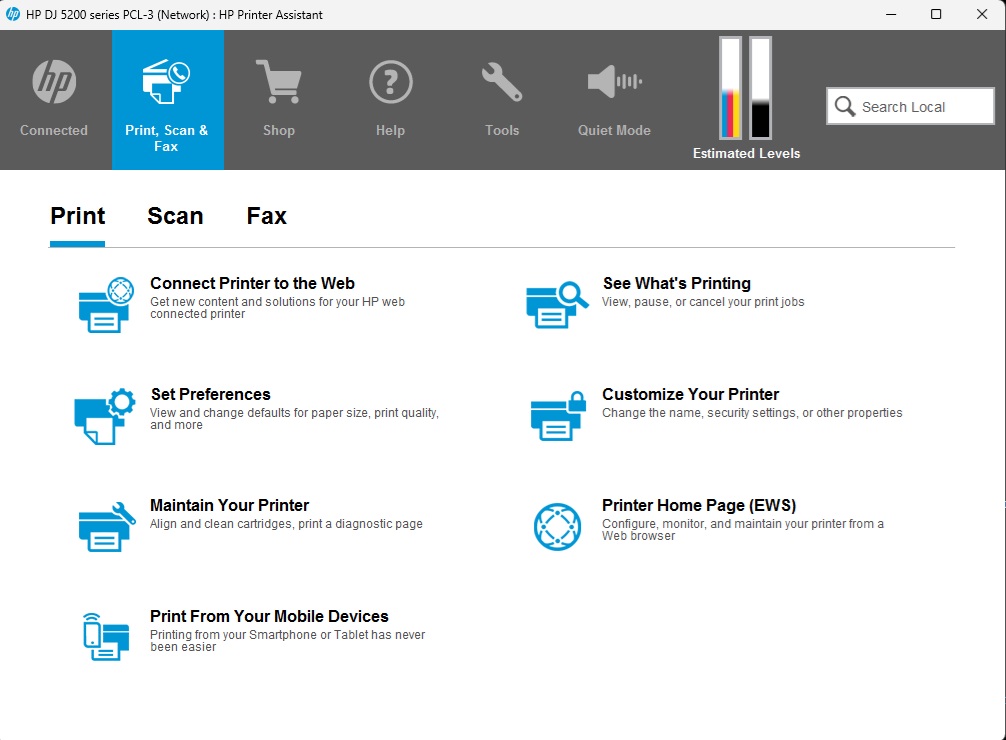This screenshot has width=1006, height=740.
Task: Select the Print tab
Action: [x=78, y=216]
